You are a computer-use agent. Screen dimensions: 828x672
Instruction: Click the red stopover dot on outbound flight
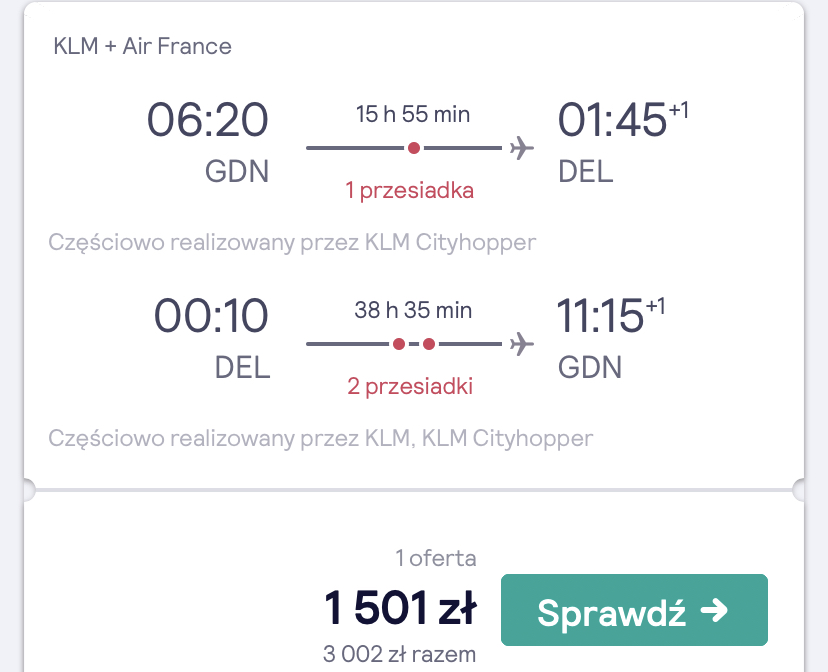point(414,148)
